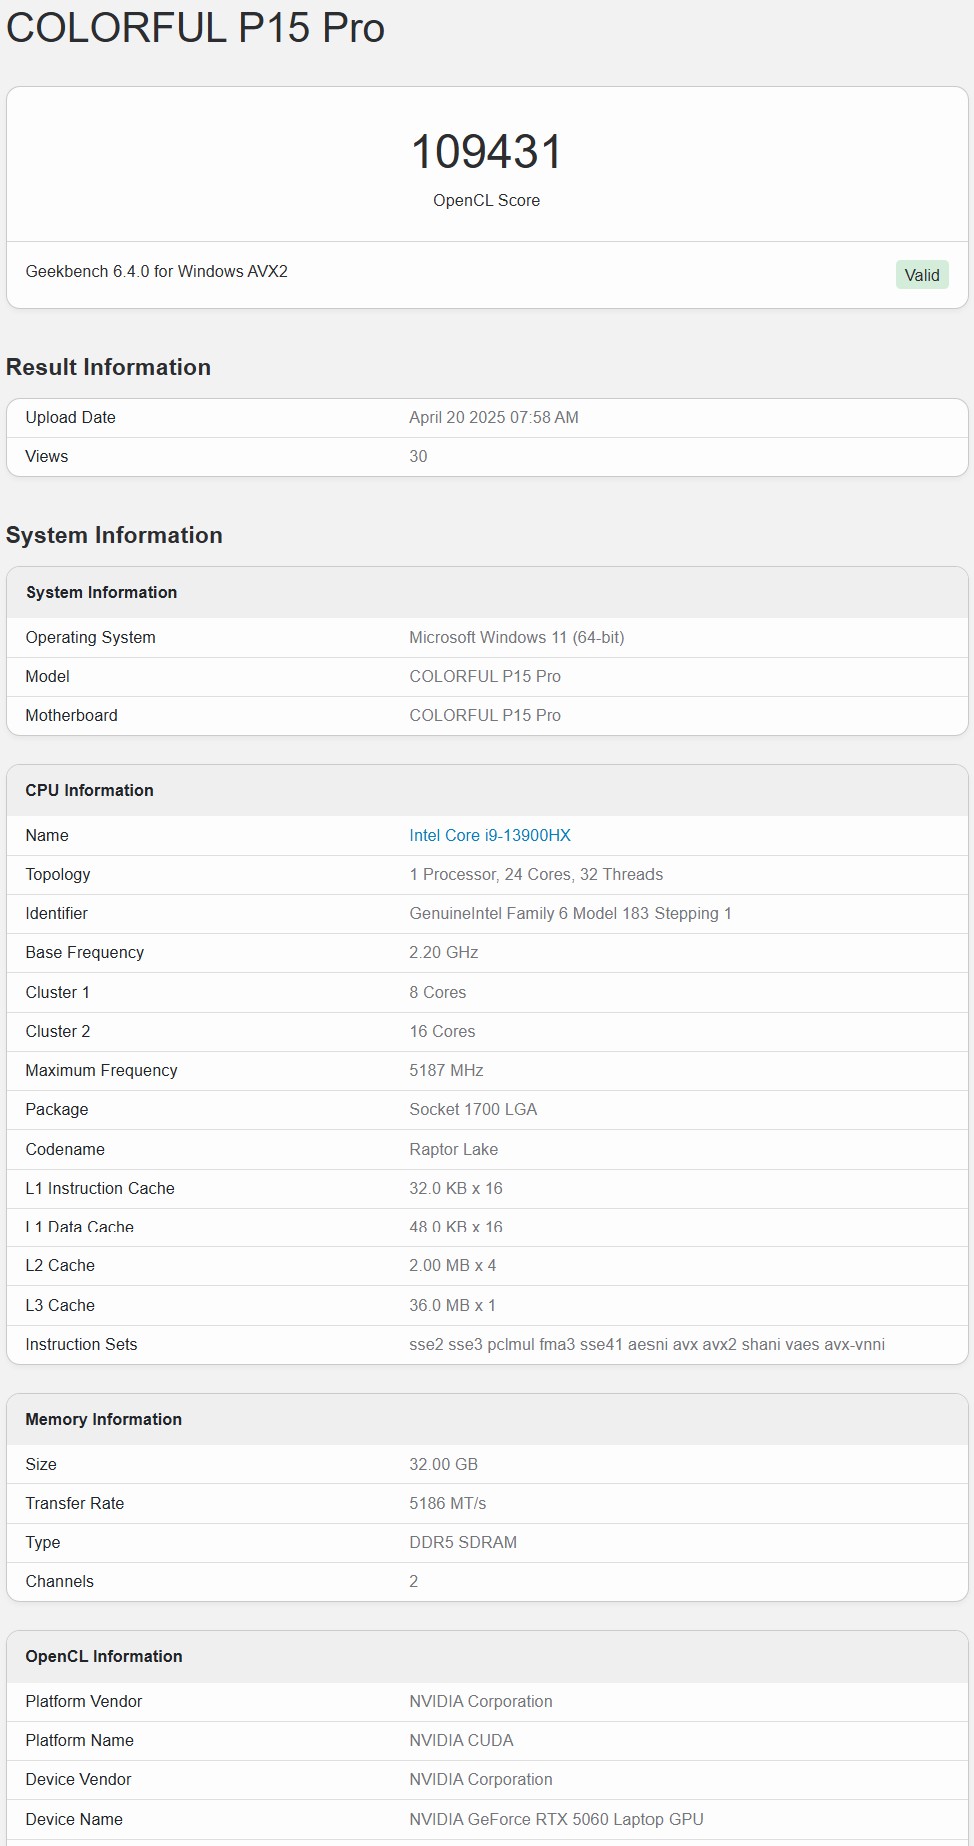Click the Views count value 30
This screenshot has width=974, height=1846.
418,456
